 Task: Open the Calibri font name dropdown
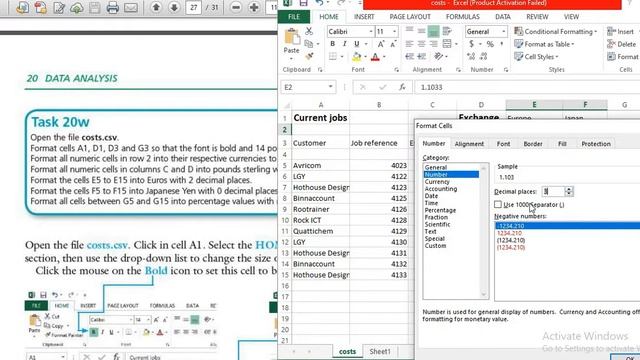pyautogui.click(x=371, y=31)
